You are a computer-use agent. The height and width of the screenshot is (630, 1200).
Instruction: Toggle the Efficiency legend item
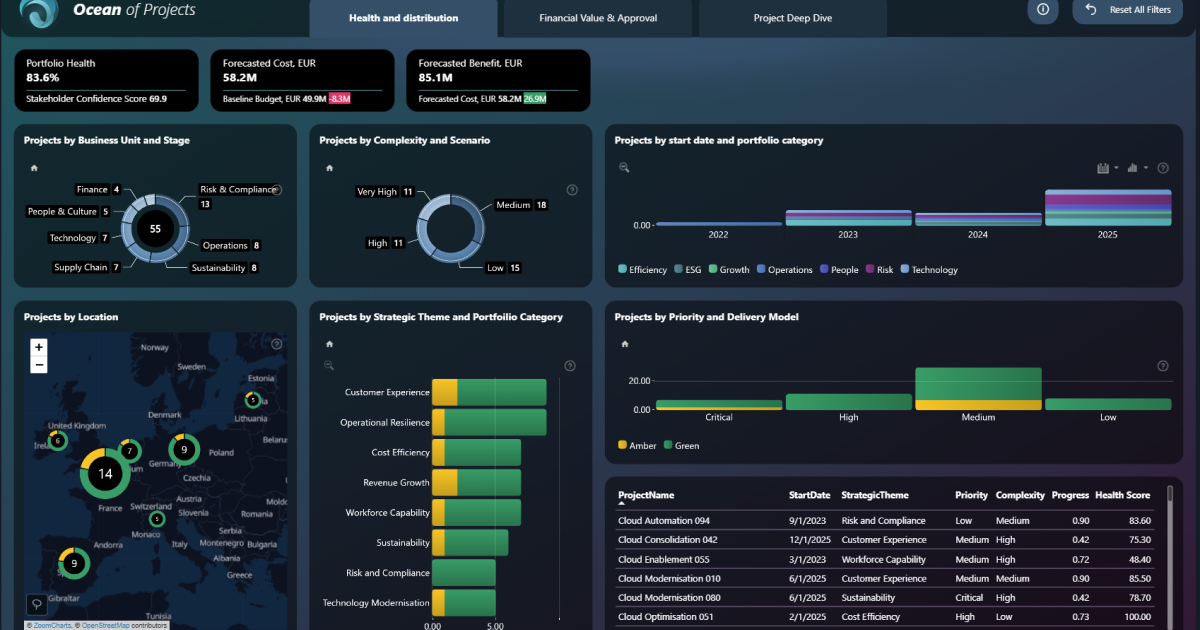(x=643, y=270)
